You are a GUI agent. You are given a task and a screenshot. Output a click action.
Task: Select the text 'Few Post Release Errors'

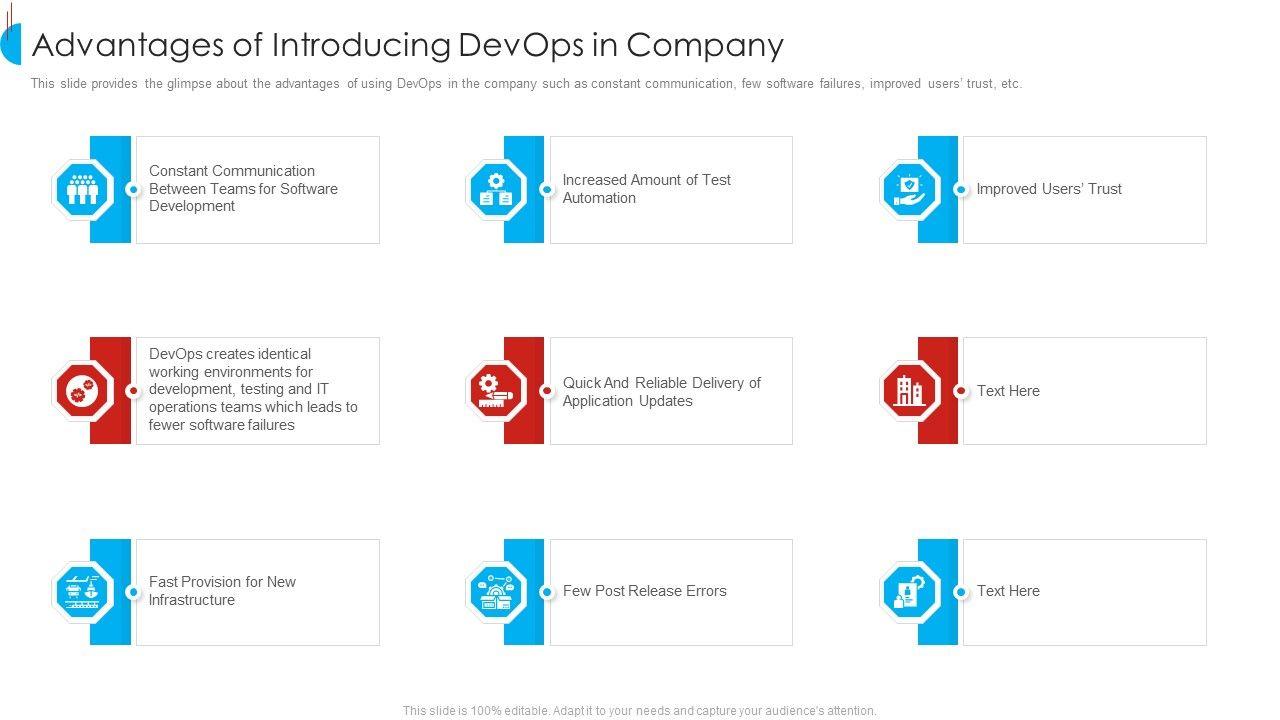point(645,591)
